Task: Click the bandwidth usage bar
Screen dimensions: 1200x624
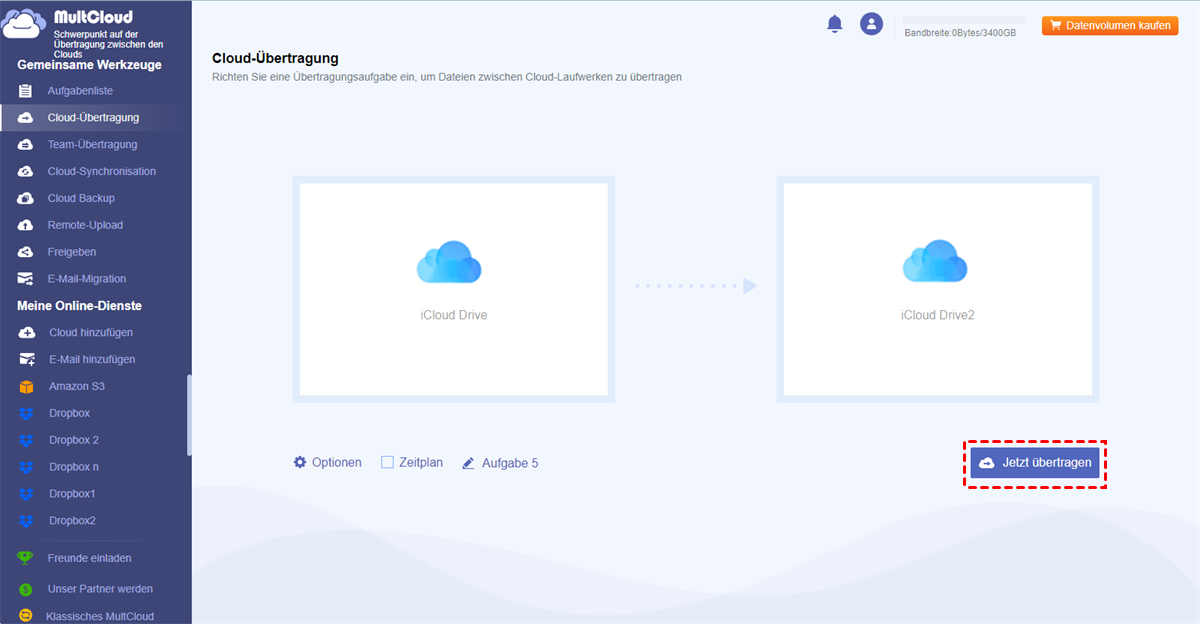Action: coord(964,20)
